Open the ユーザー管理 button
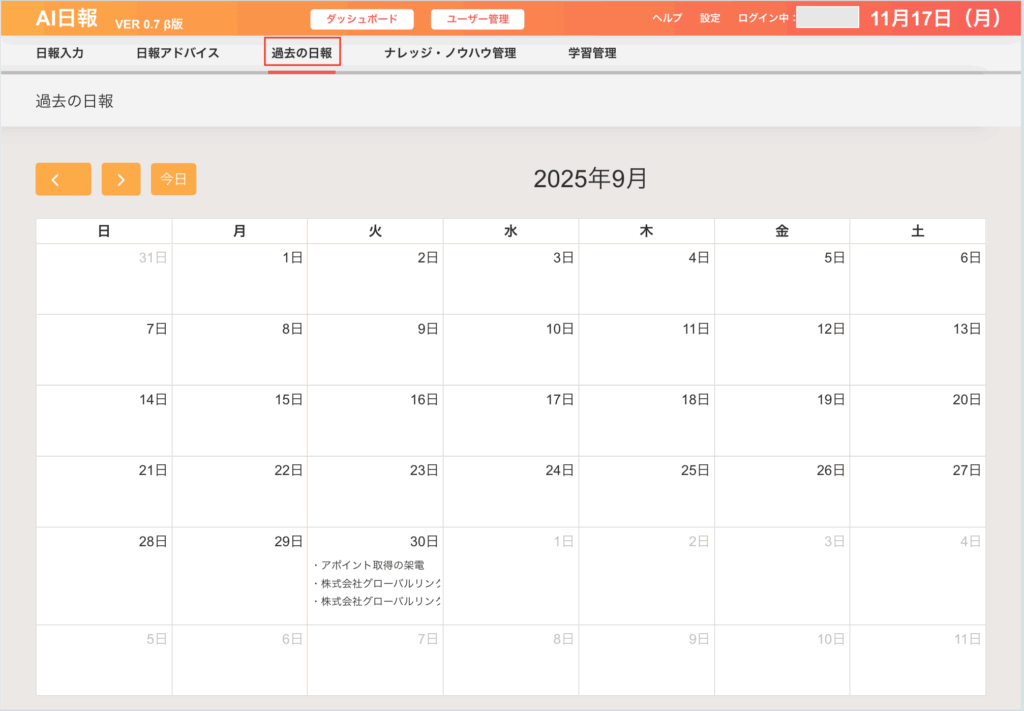Viewport: 1024px width, 711px height. tap(477, 19)
